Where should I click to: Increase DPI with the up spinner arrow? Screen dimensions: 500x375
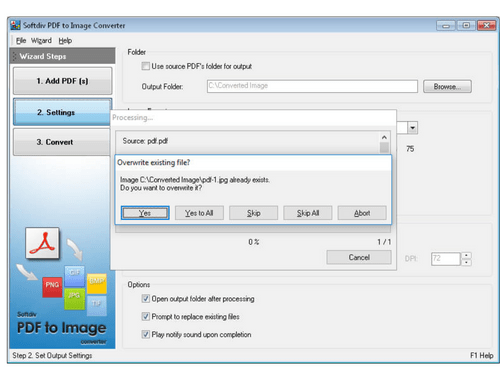click(466, 256)
